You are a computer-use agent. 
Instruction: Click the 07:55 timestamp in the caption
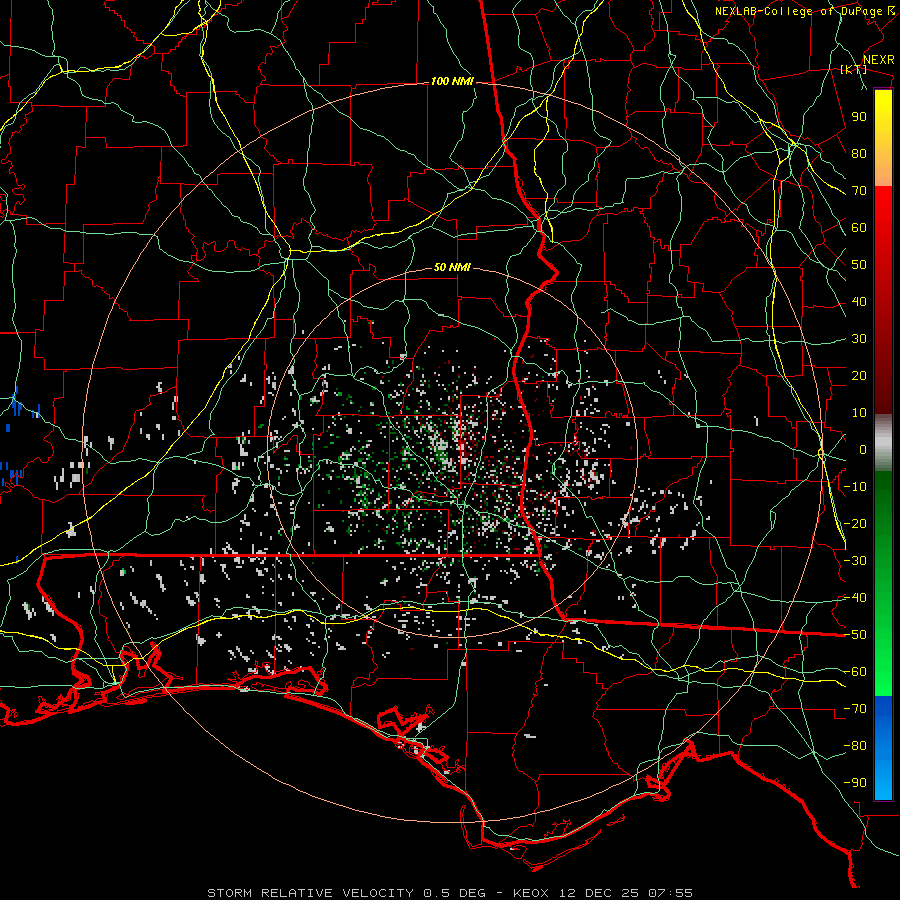click(670, 893)
